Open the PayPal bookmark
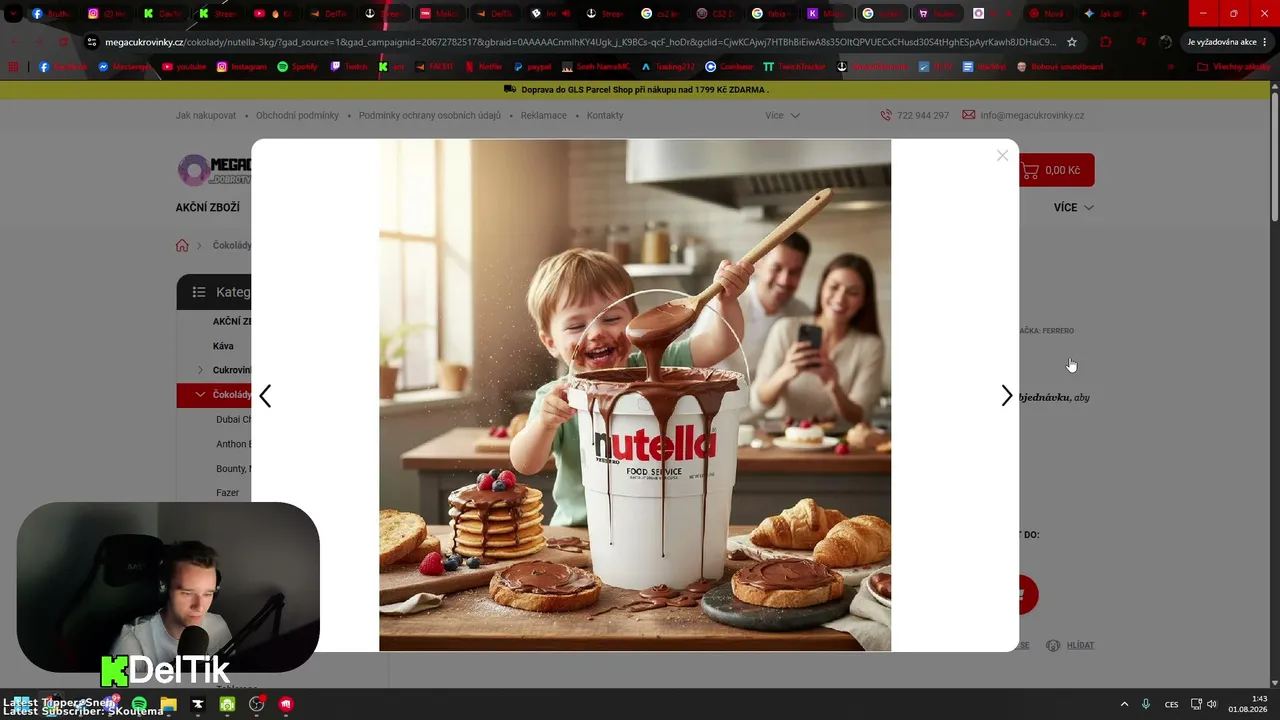 click(x=532, y=66)
